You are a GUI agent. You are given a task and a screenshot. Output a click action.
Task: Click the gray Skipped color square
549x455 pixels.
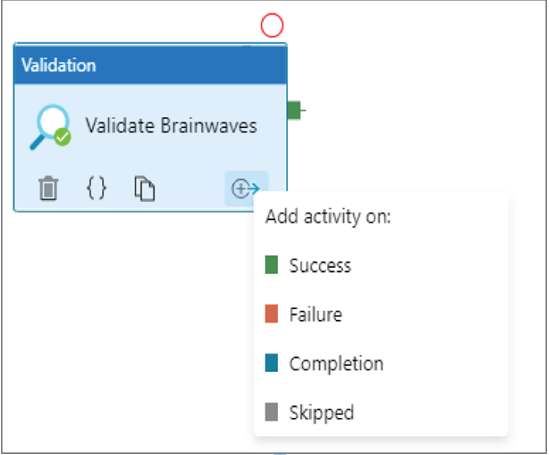tap(271, 412)
